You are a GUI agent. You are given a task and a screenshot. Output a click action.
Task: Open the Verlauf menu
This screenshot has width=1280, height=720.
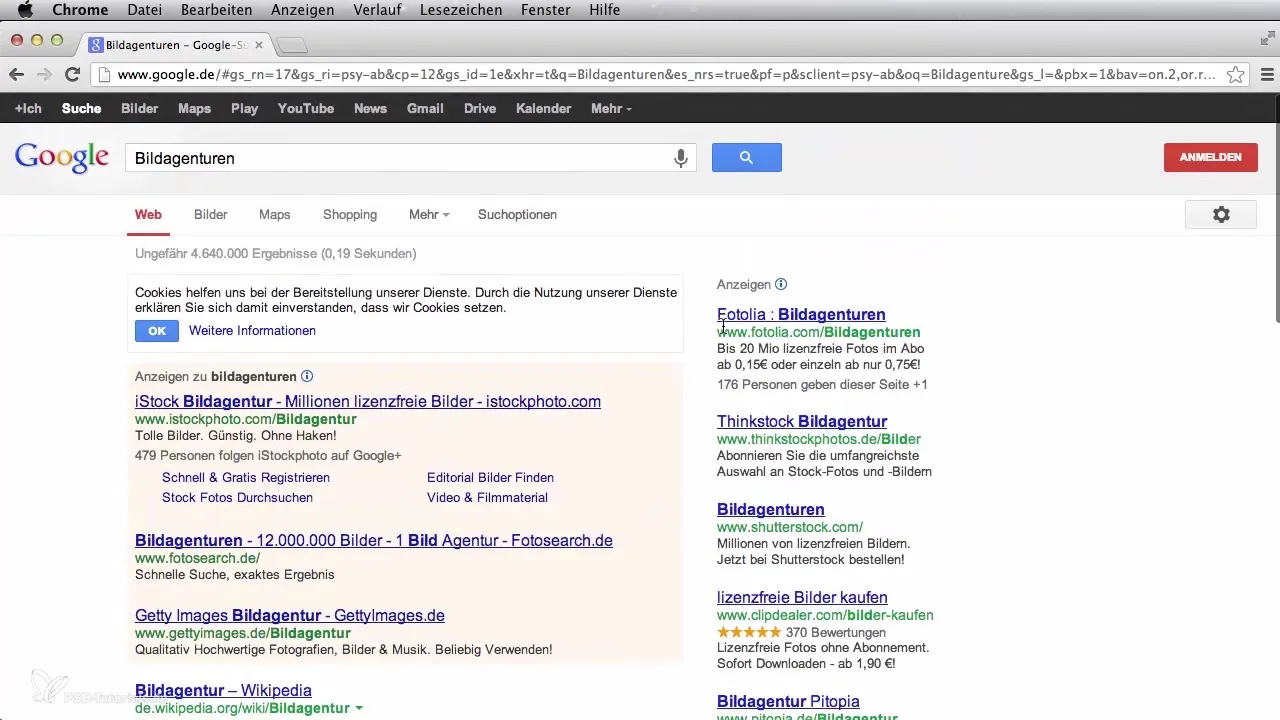coord(379,10)
